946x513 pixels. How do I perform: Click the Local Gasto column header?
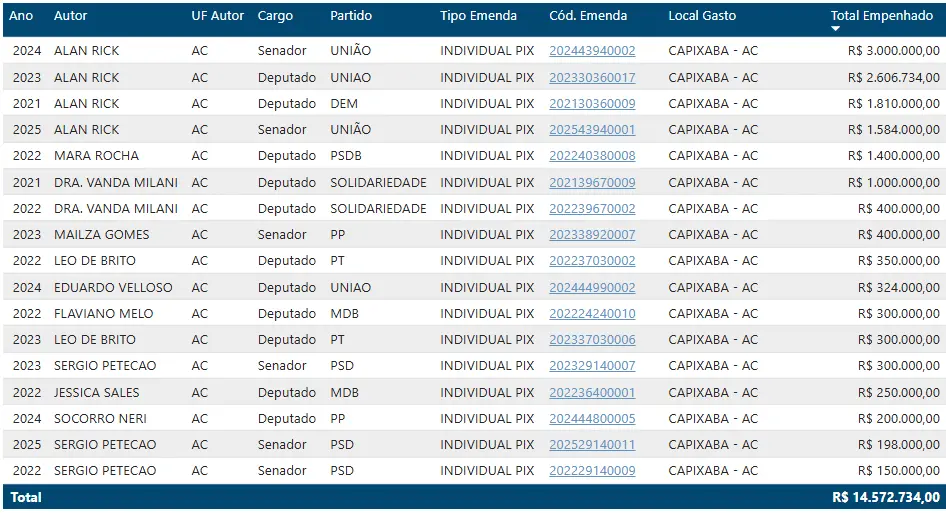[702, 16]
